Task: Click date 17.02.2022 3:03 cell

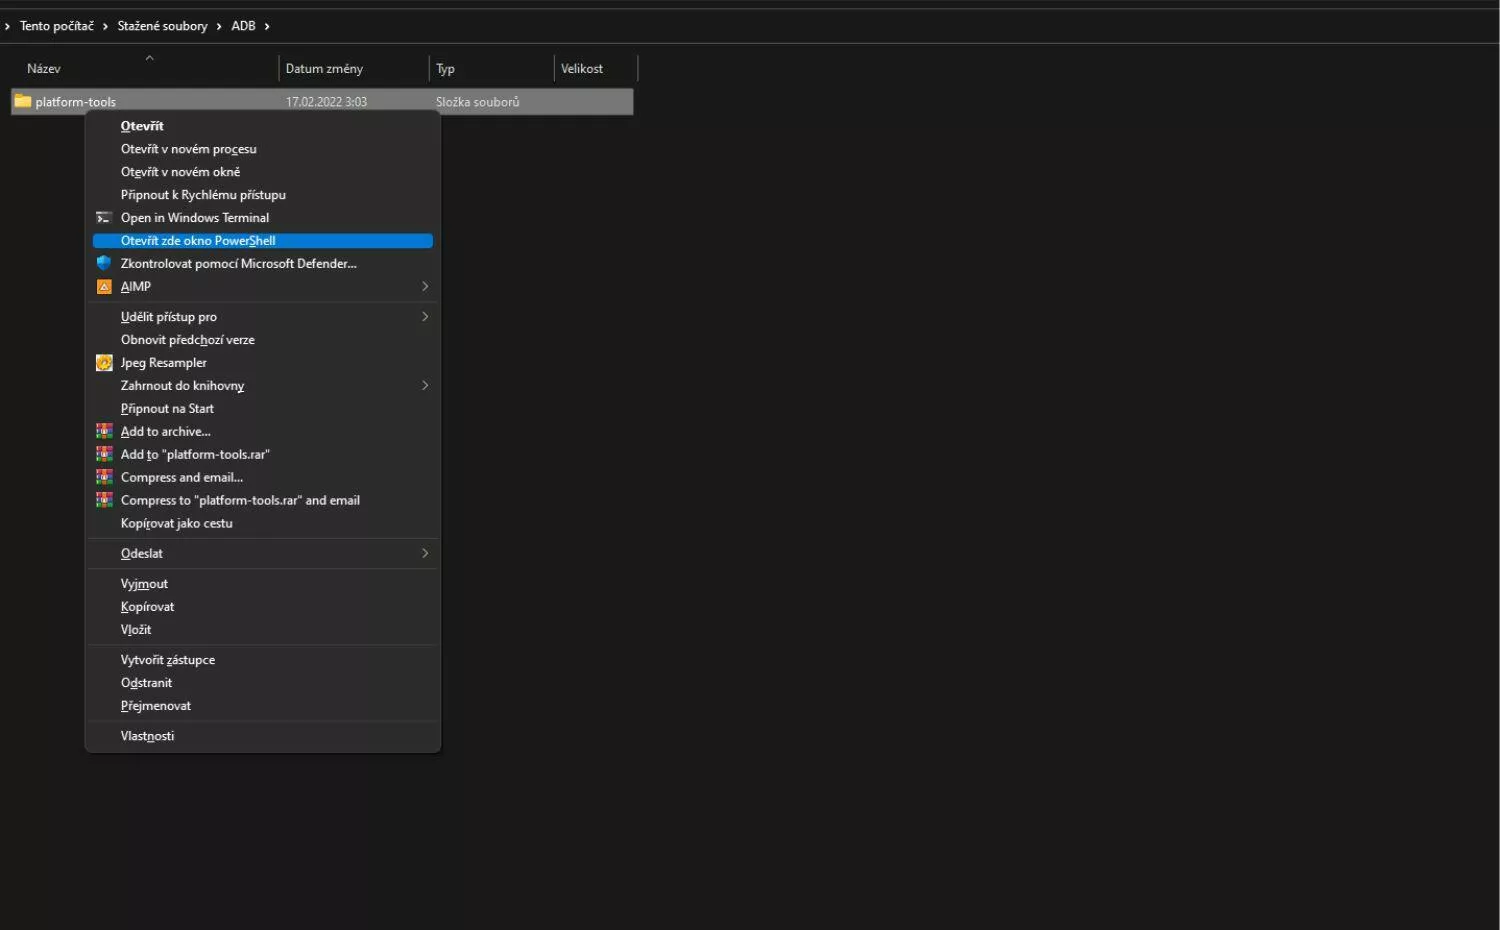Action: click(326, 102)
